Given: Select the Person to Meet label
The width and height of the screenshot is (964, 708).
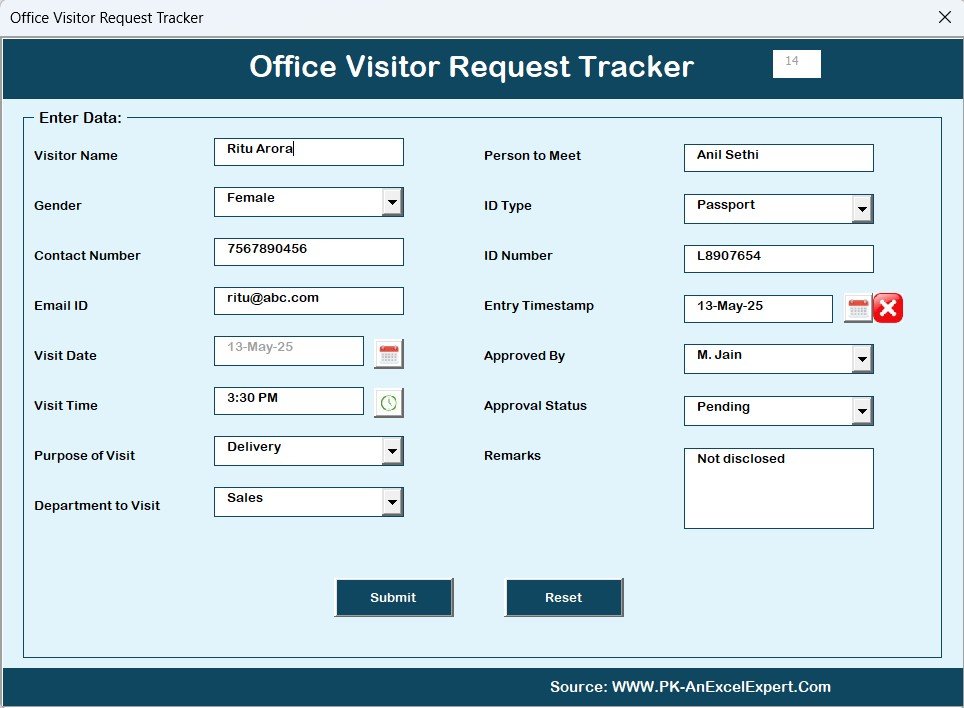Looking at the screenshot, I should click(532, 155).
